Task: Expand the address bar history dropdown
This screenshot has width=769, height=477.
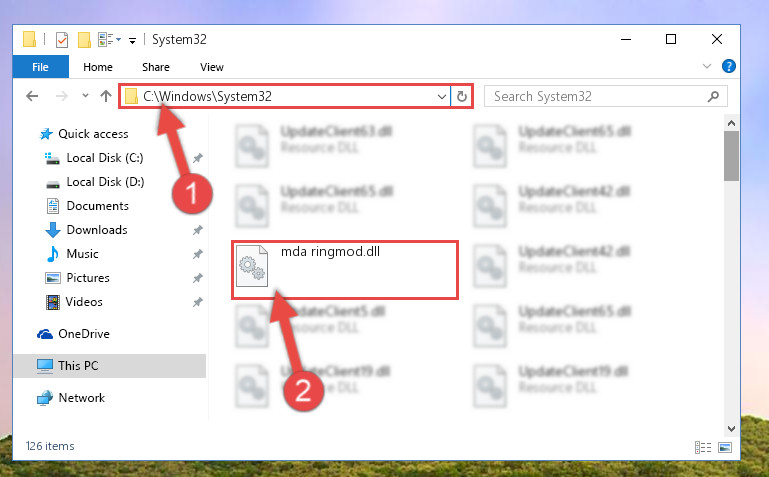Action: point(441,97)
